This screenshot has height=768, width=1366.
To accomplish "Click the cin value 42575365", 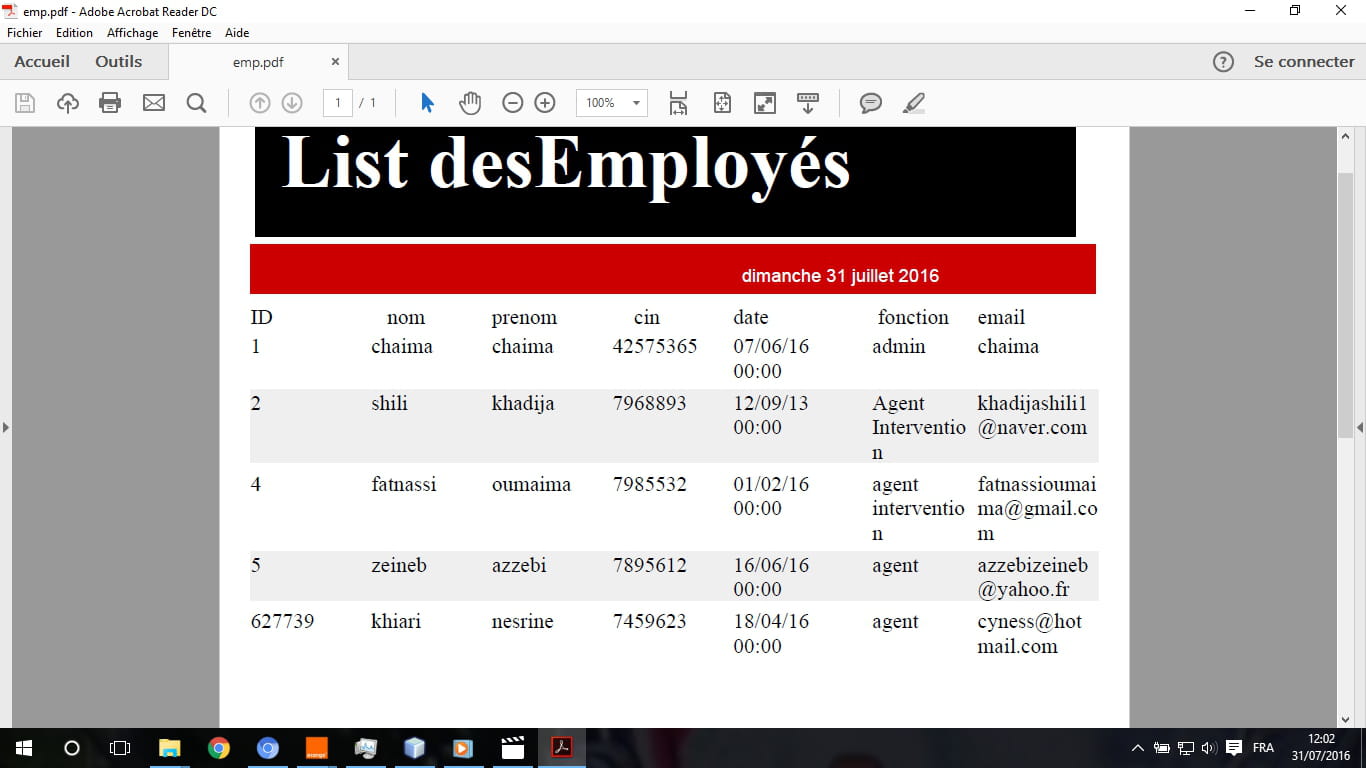I will coord(655,347).
